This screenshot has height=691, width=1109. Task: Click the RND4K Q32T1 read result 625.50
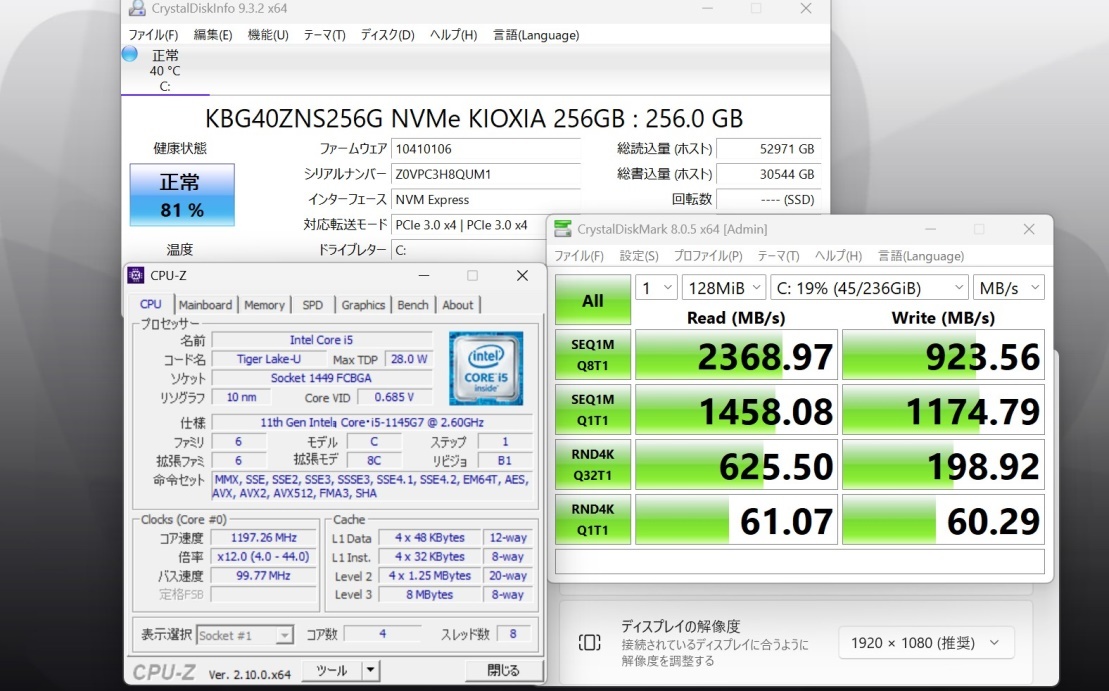(x=736, y=465)
